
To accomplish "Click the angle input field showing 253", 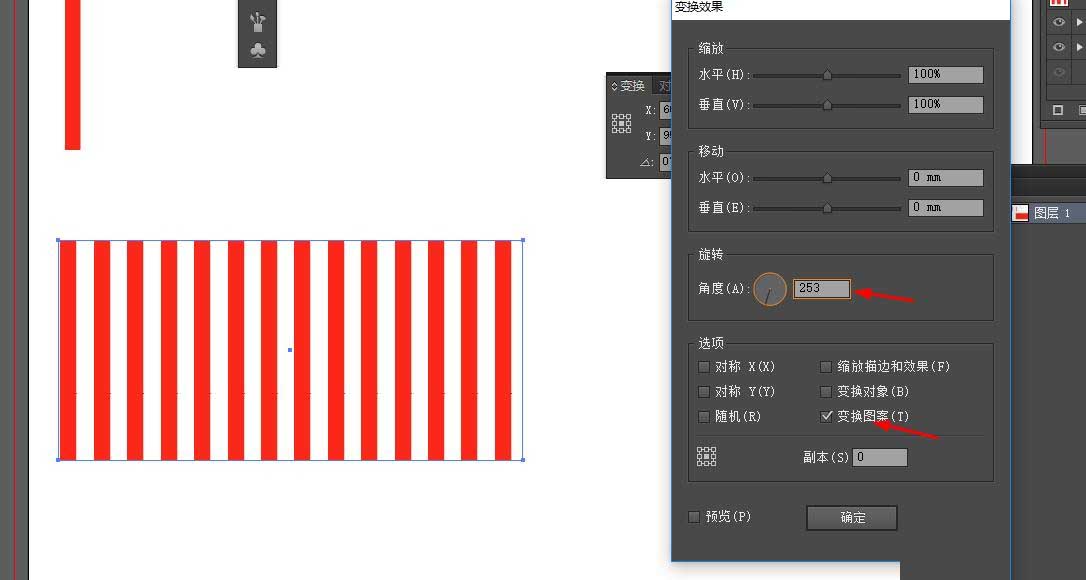I will click(820, 288).
